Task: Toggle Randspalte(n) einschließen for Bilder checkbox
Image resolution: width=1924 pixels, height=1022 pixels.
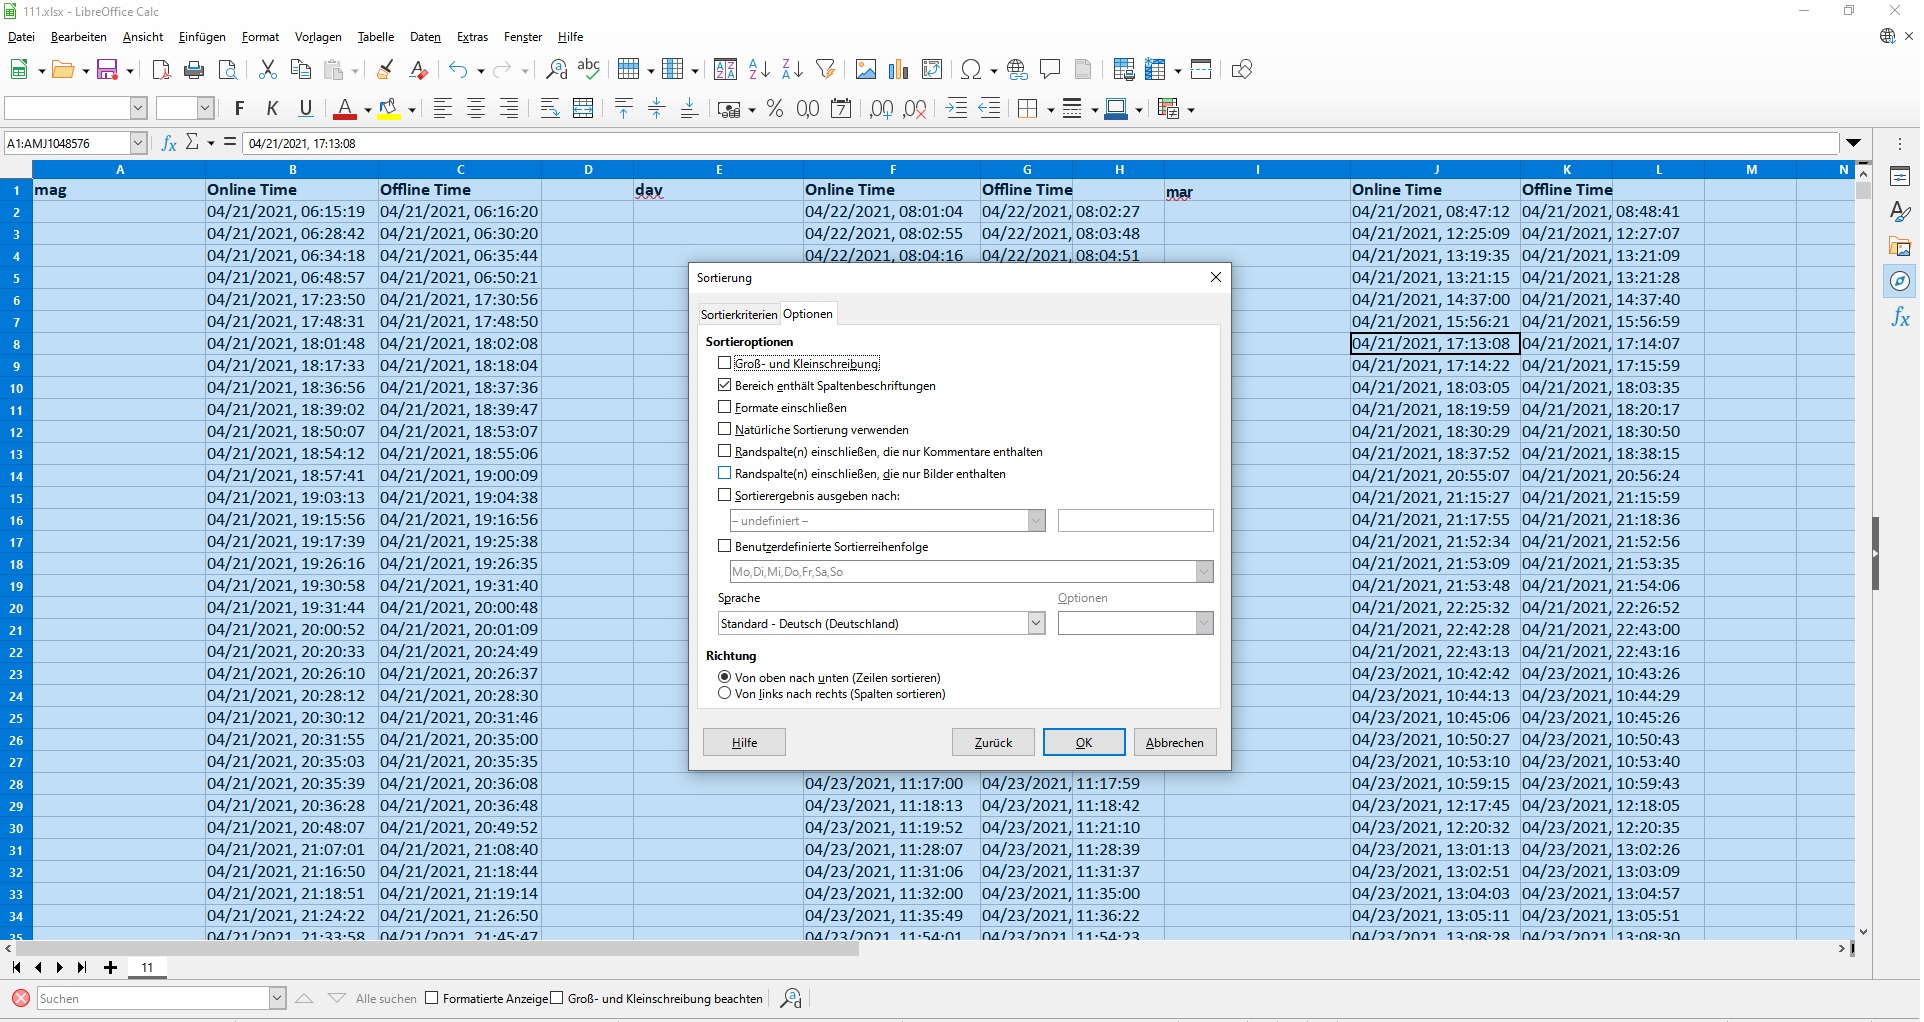Action: pyautogui.click(x=725, y=473)
